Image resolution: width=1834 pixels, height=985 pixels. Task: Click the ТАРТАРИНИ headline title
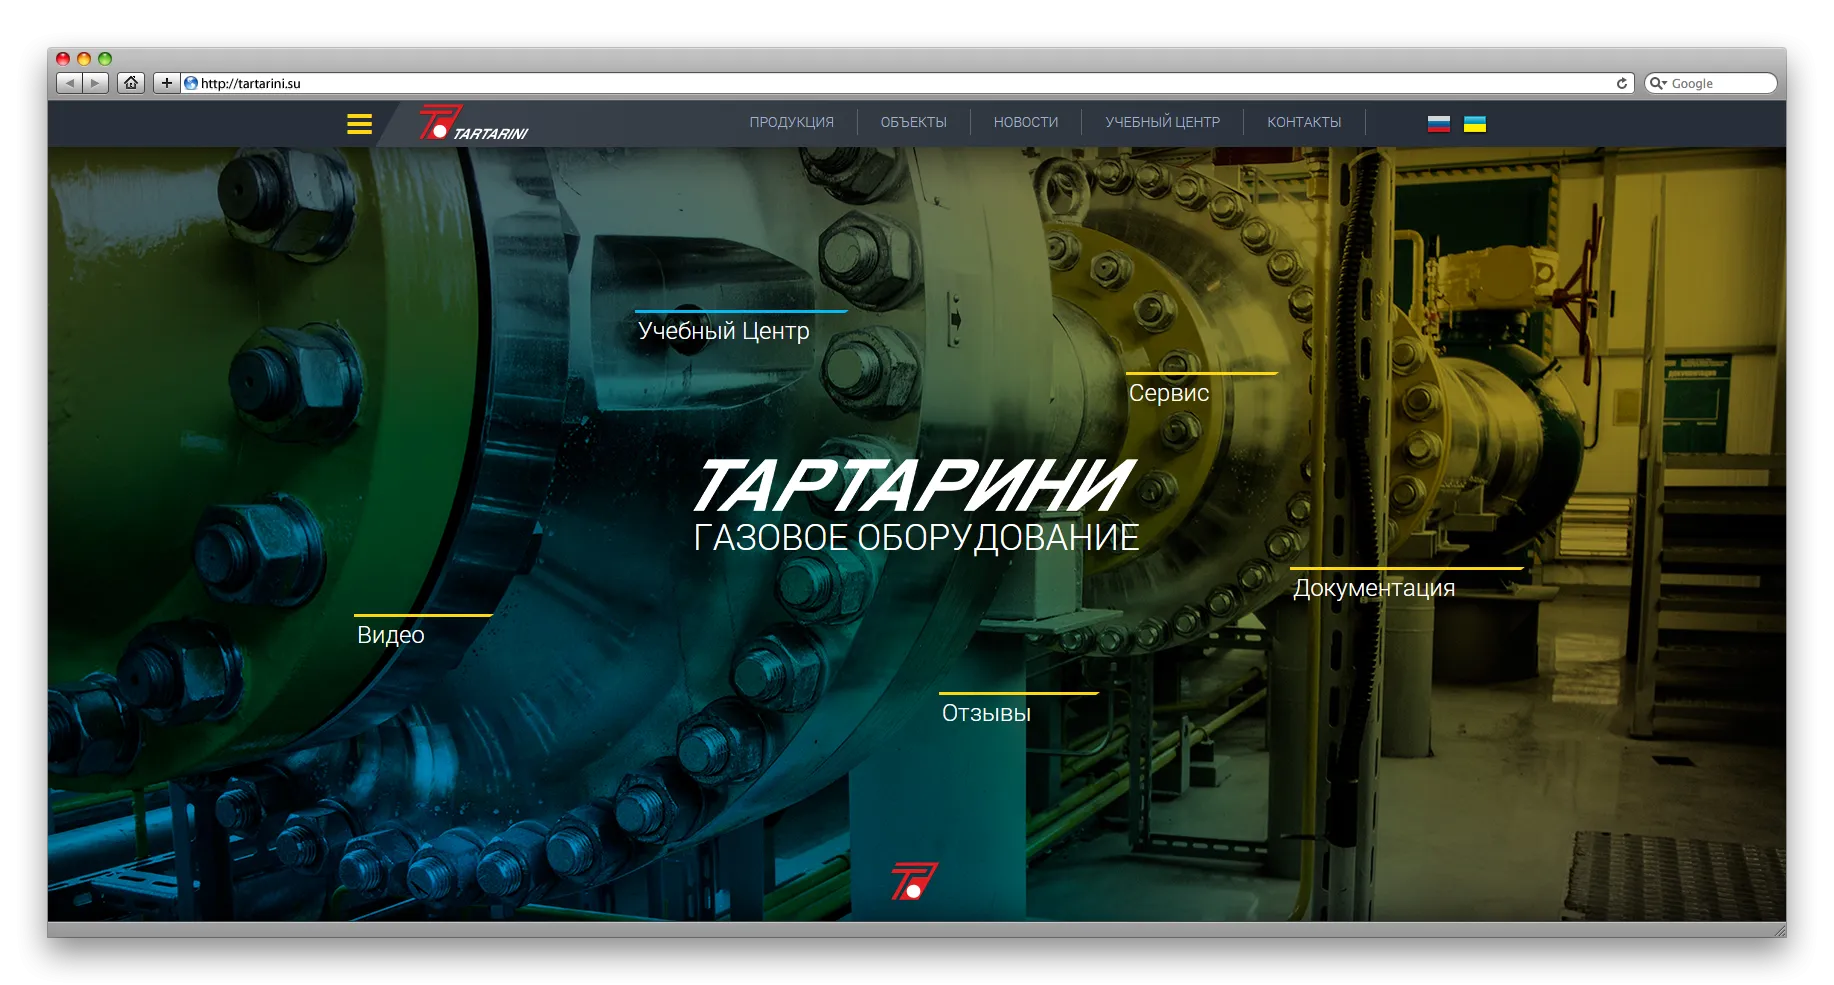(x=914, y=486)
